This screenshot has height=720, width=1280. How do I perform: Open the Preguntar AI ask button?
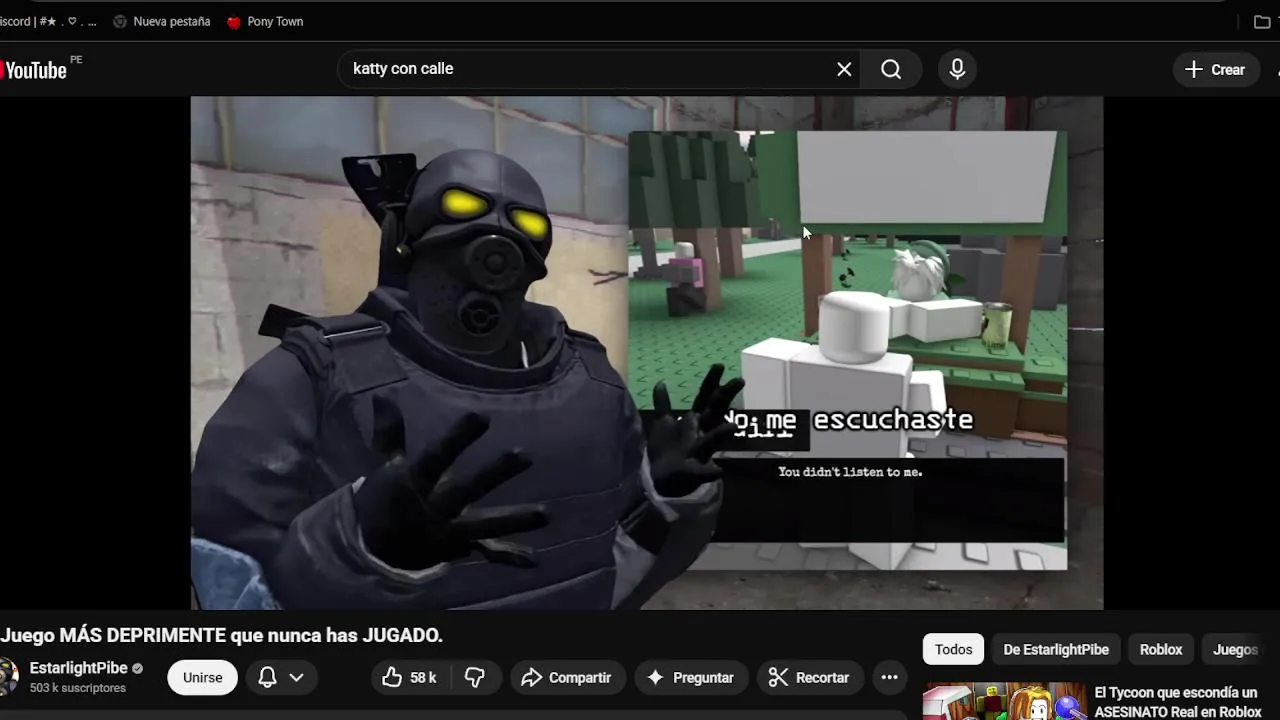click(x=690, y=677)
